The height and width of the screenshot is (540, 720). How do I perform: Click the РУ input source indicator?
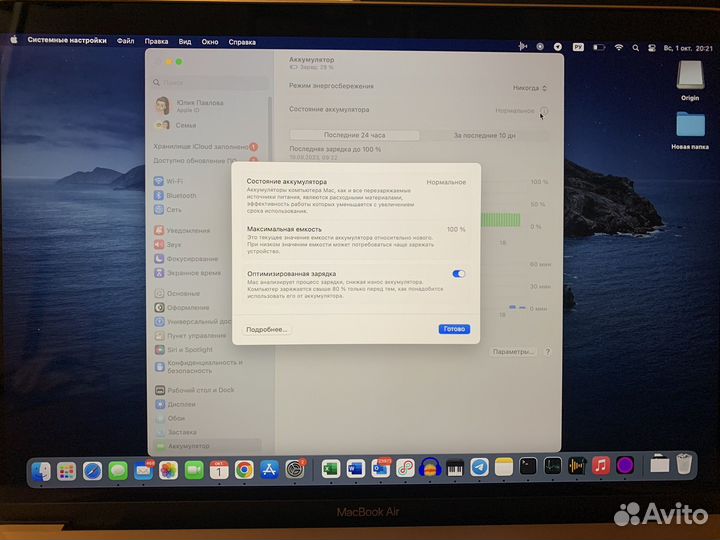click(578, 47)
